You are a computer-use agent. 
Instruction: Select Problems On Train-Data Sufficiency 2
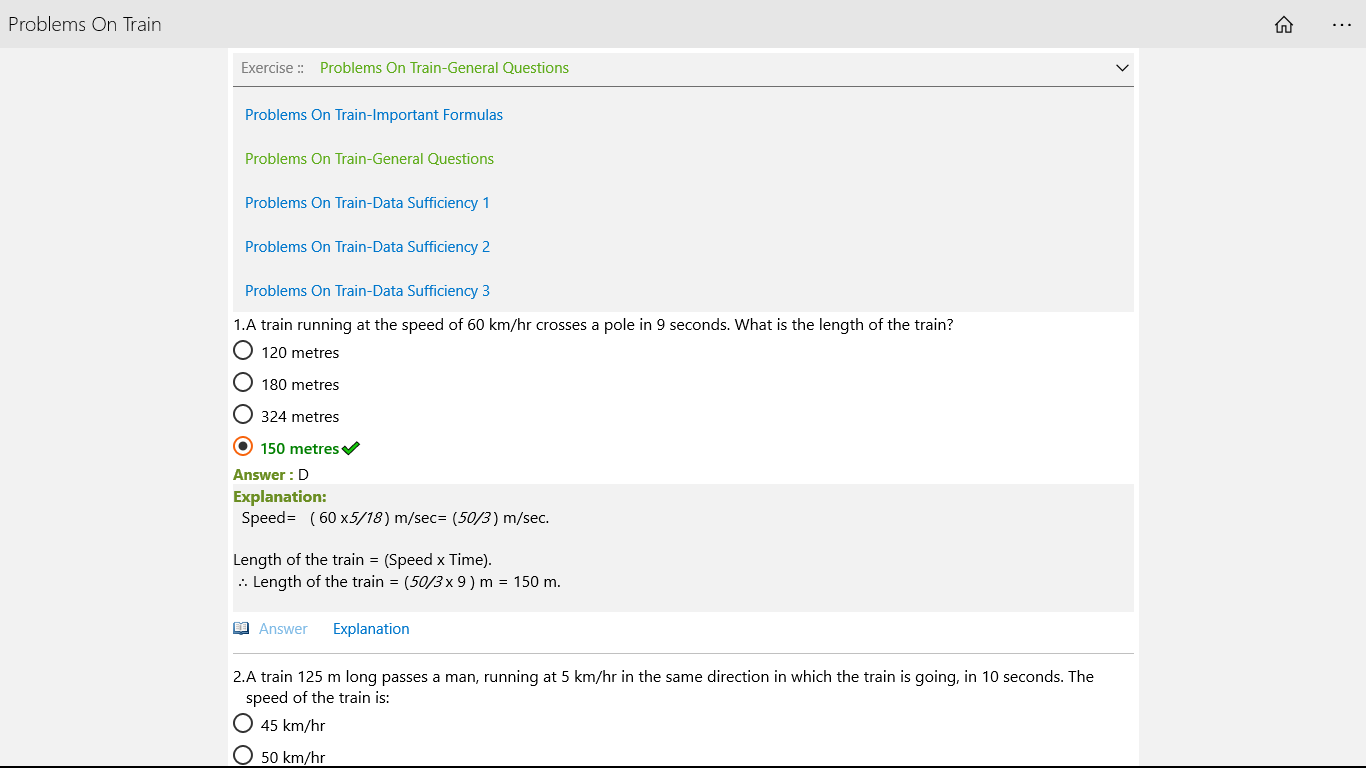(x=367, y=247)
